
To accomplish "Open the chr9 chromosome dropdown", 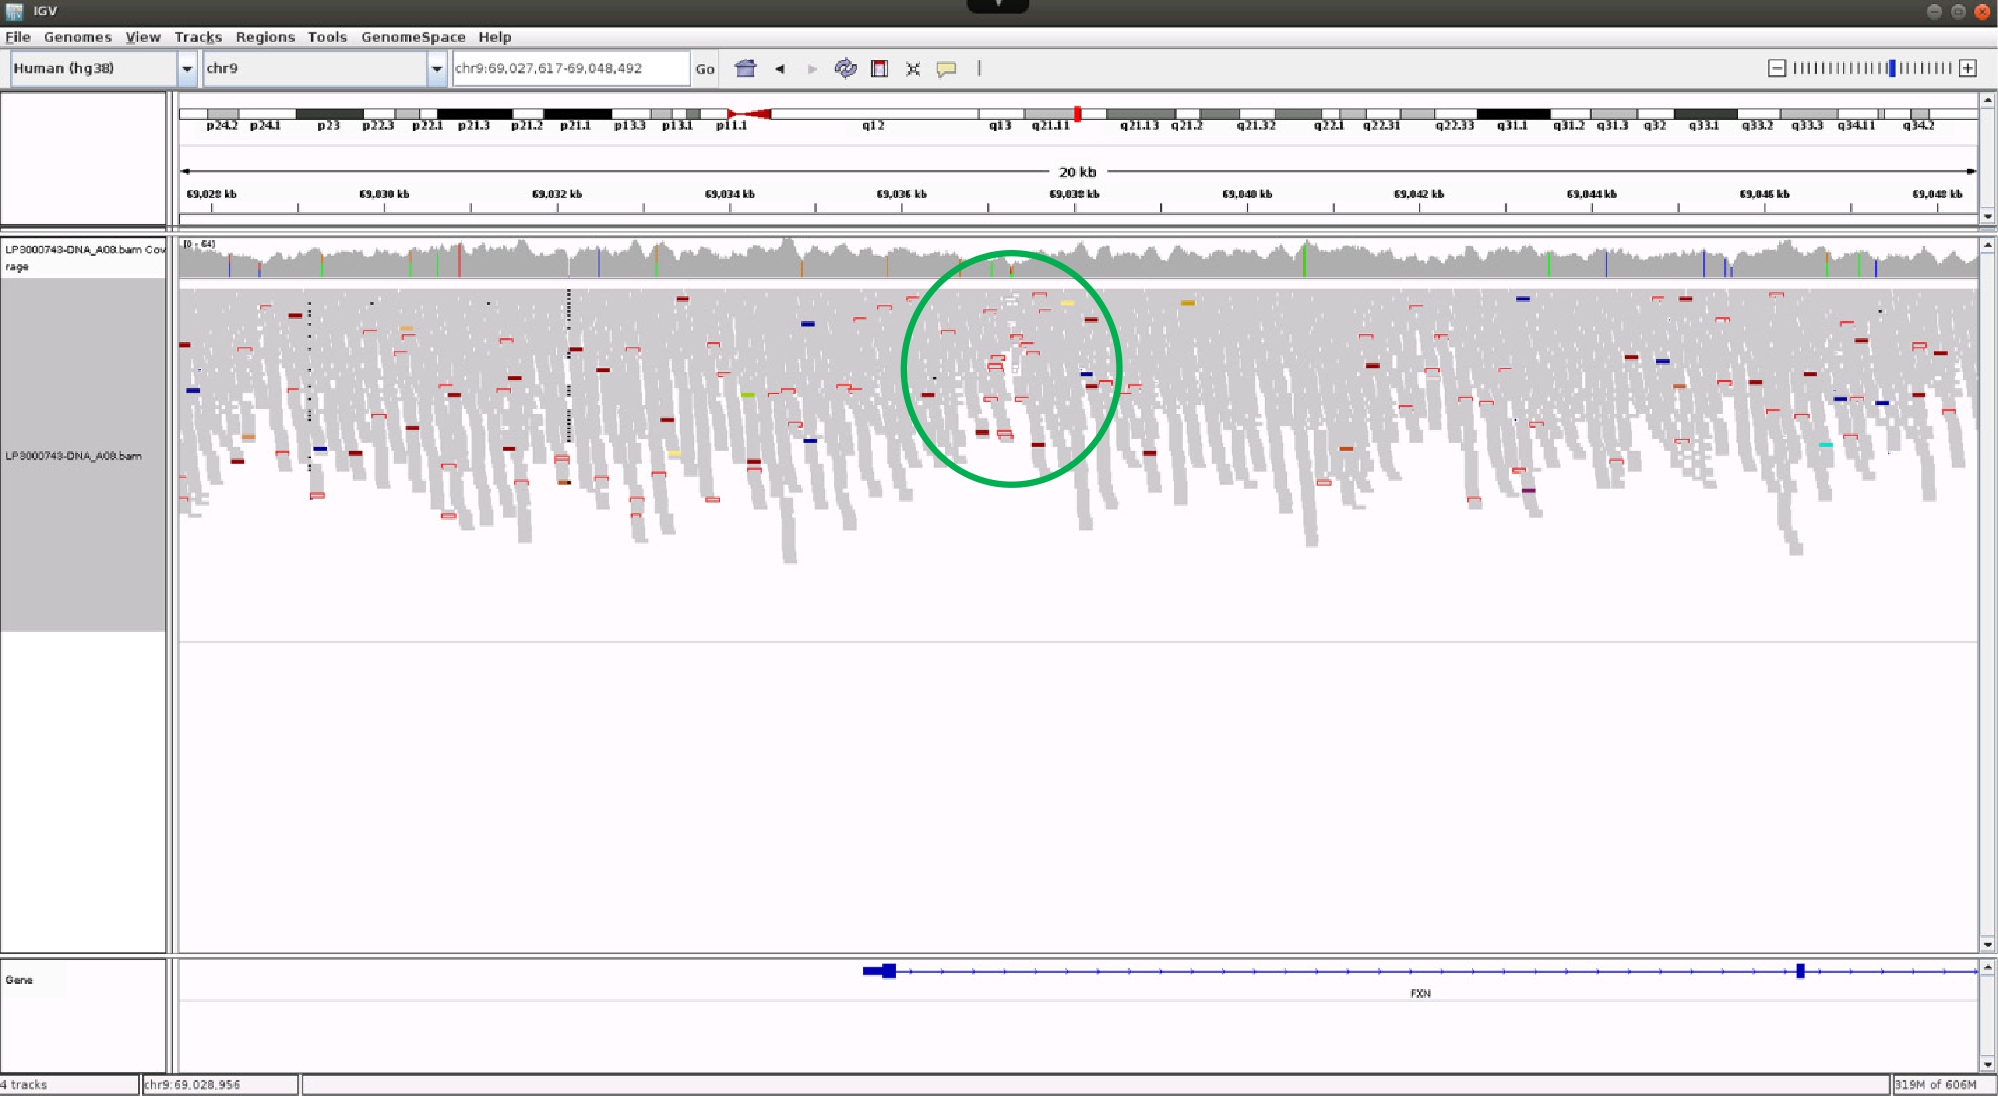I will click(437, 69).
